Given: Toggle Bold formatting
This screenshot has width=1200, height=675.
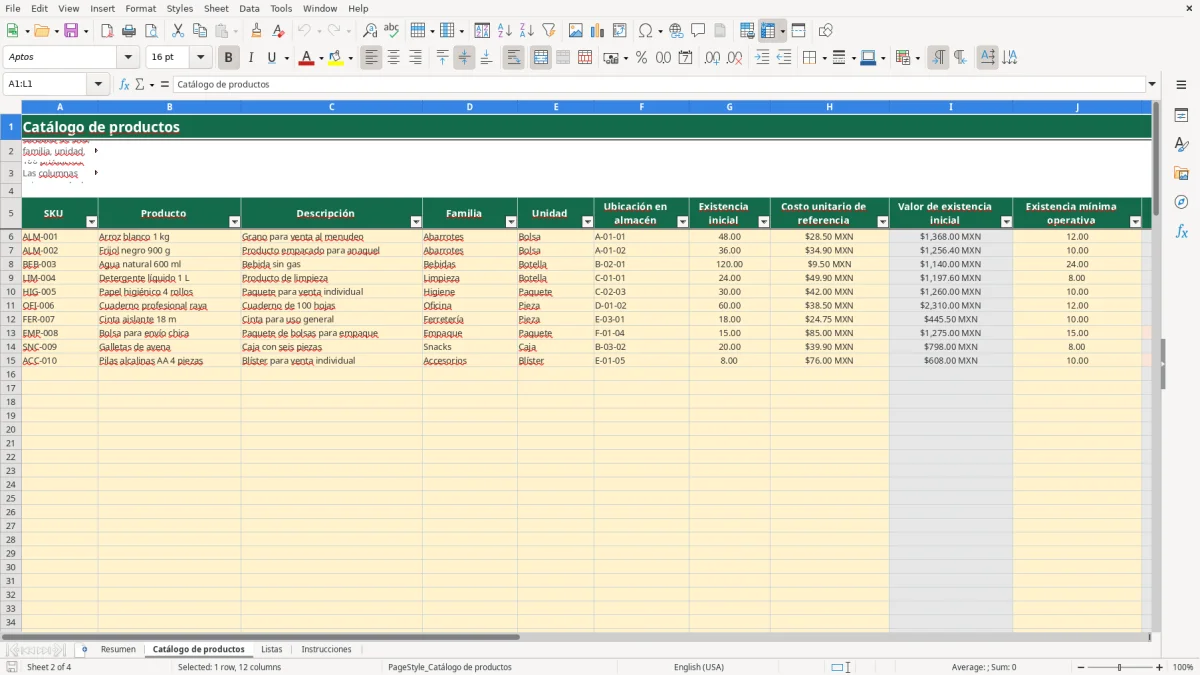Looking at the screenshot, I should point(228,58).
